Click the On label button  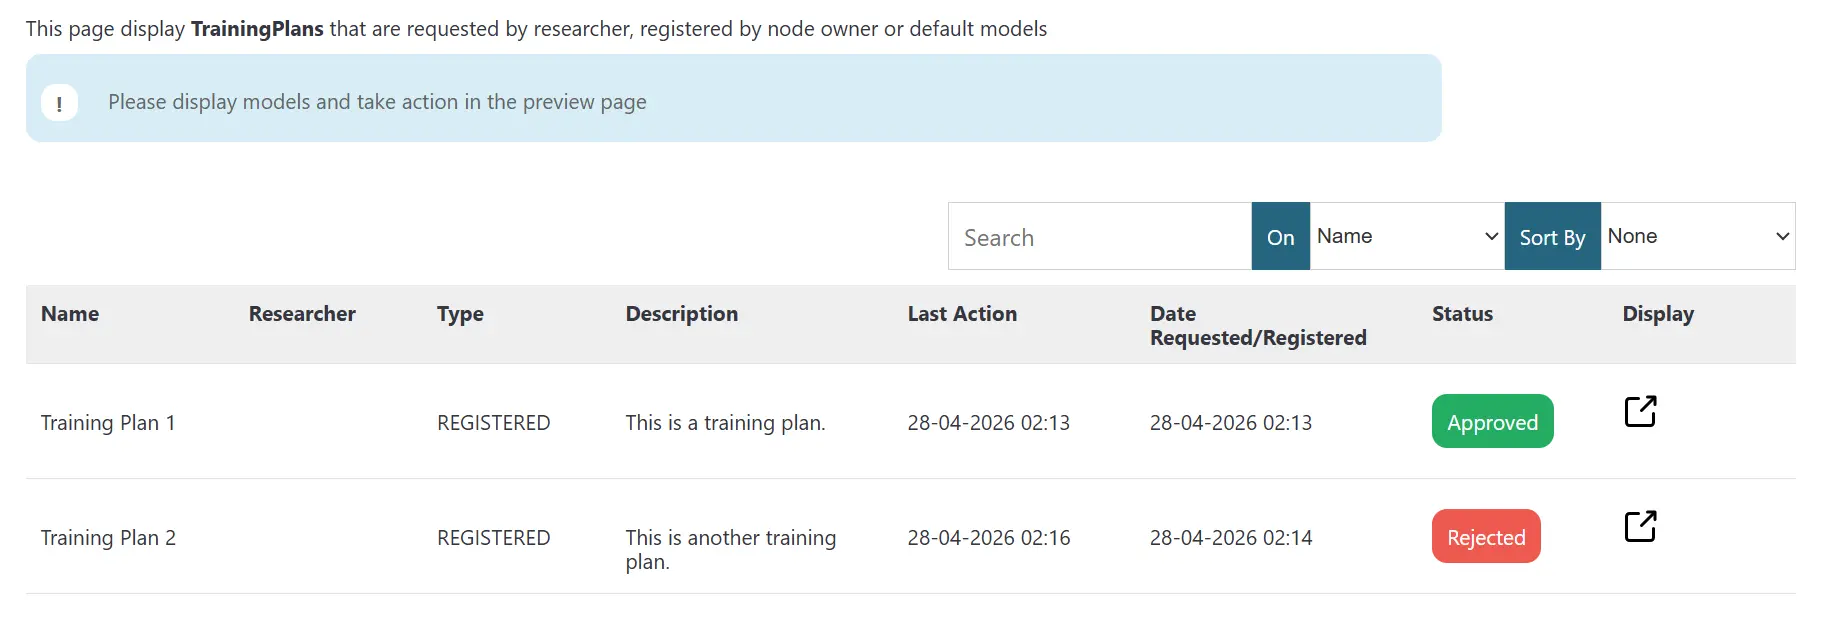click(x=1281, y=236)
